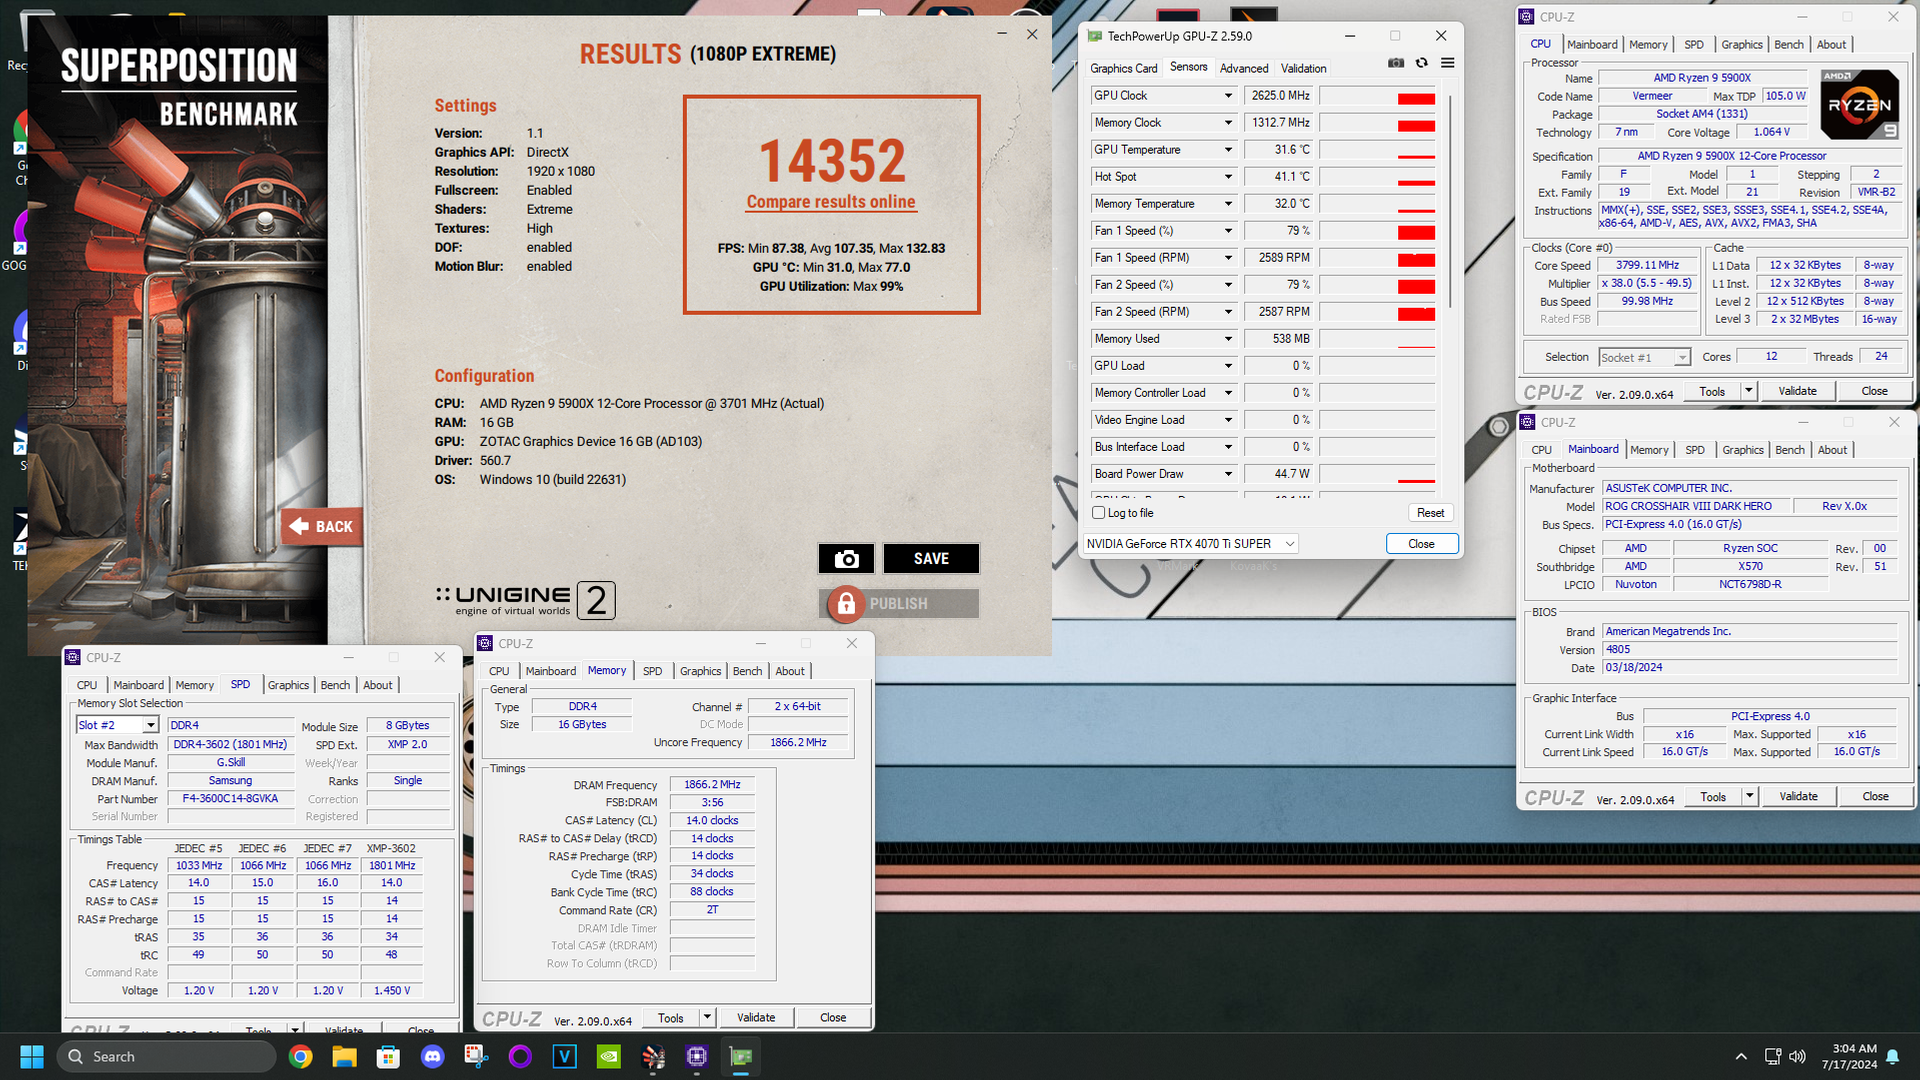Open Google Chrome from taskbar

coord(300,1056)
